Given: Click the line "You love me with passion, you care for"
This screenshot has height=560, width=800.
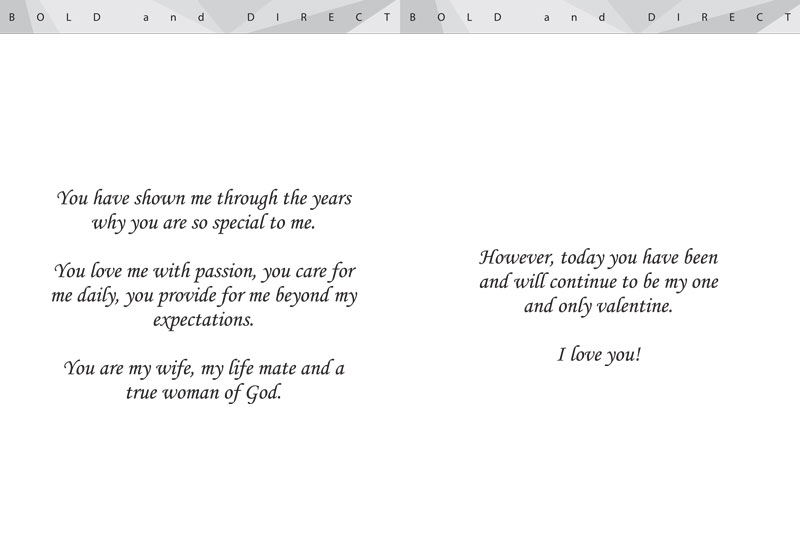Looking at the screenshot, I should (x=204, y=271).
